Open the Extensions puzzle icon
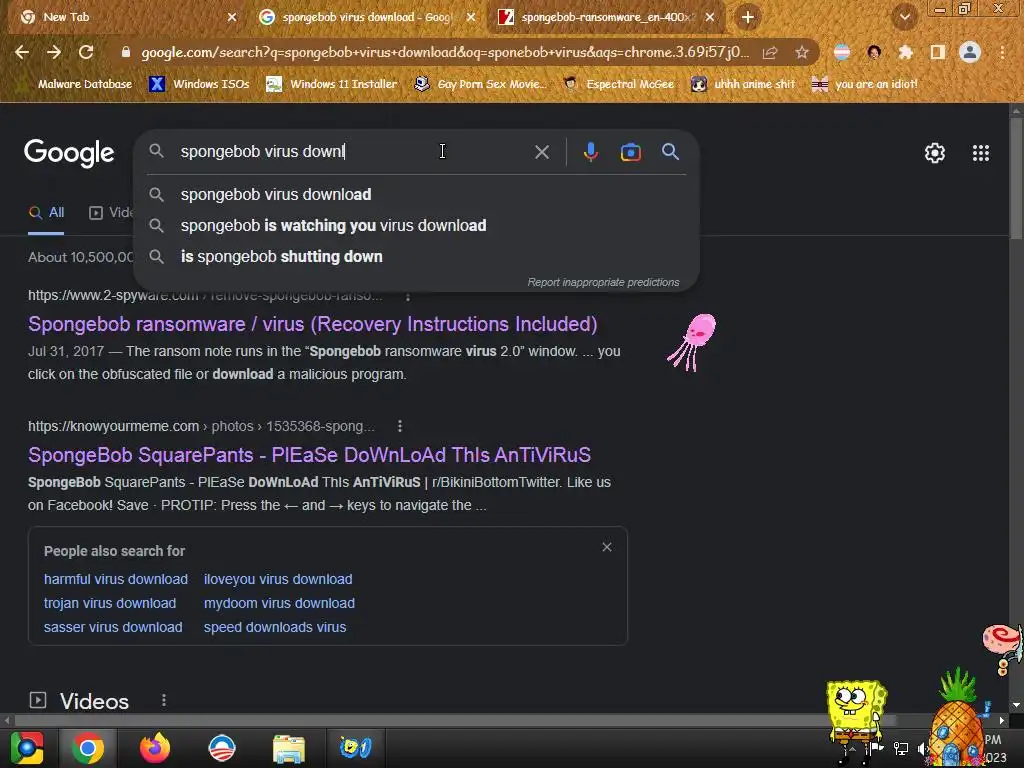The height and width of the screenshot is (768, 1024). click(x=906, y=52)
